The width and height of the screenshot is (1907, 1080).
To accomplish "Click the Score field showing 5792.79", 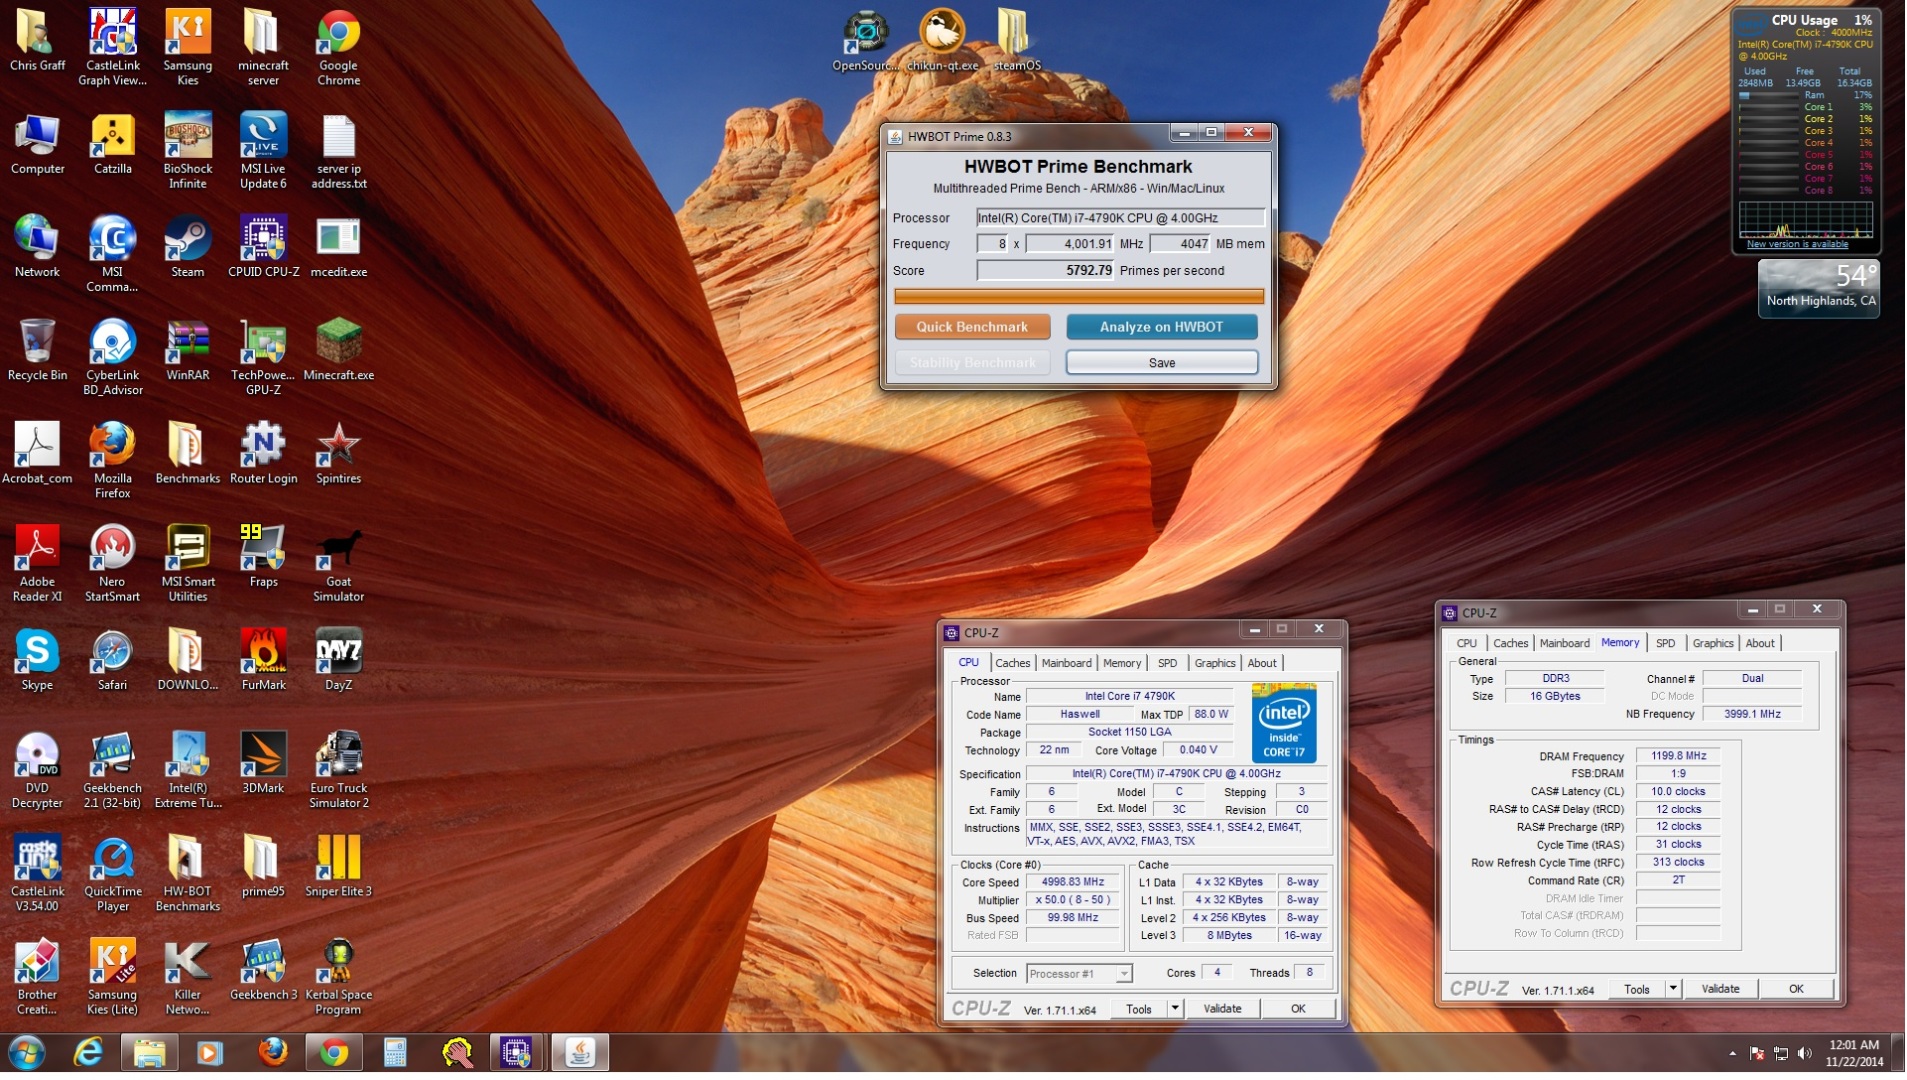I will (x=1045, y=271).
